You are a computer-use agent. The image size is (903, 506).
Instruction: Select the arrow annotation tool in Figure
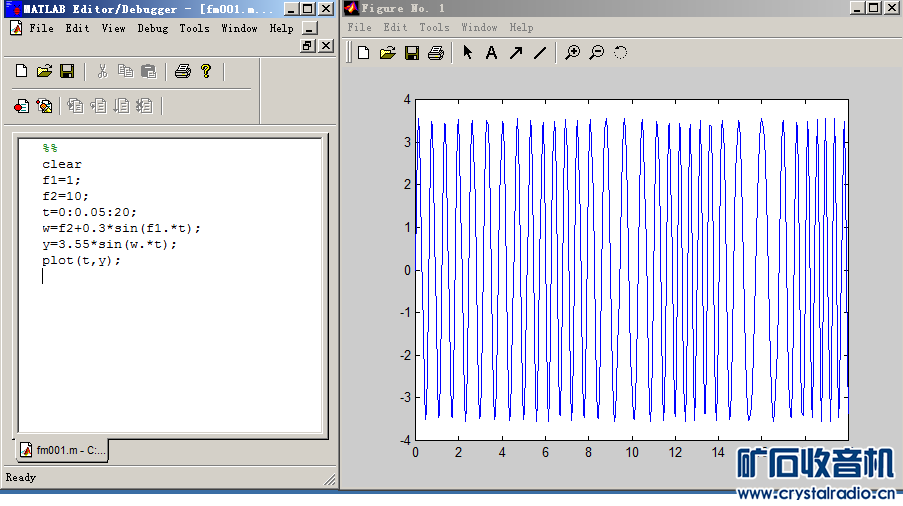point(516,53)
